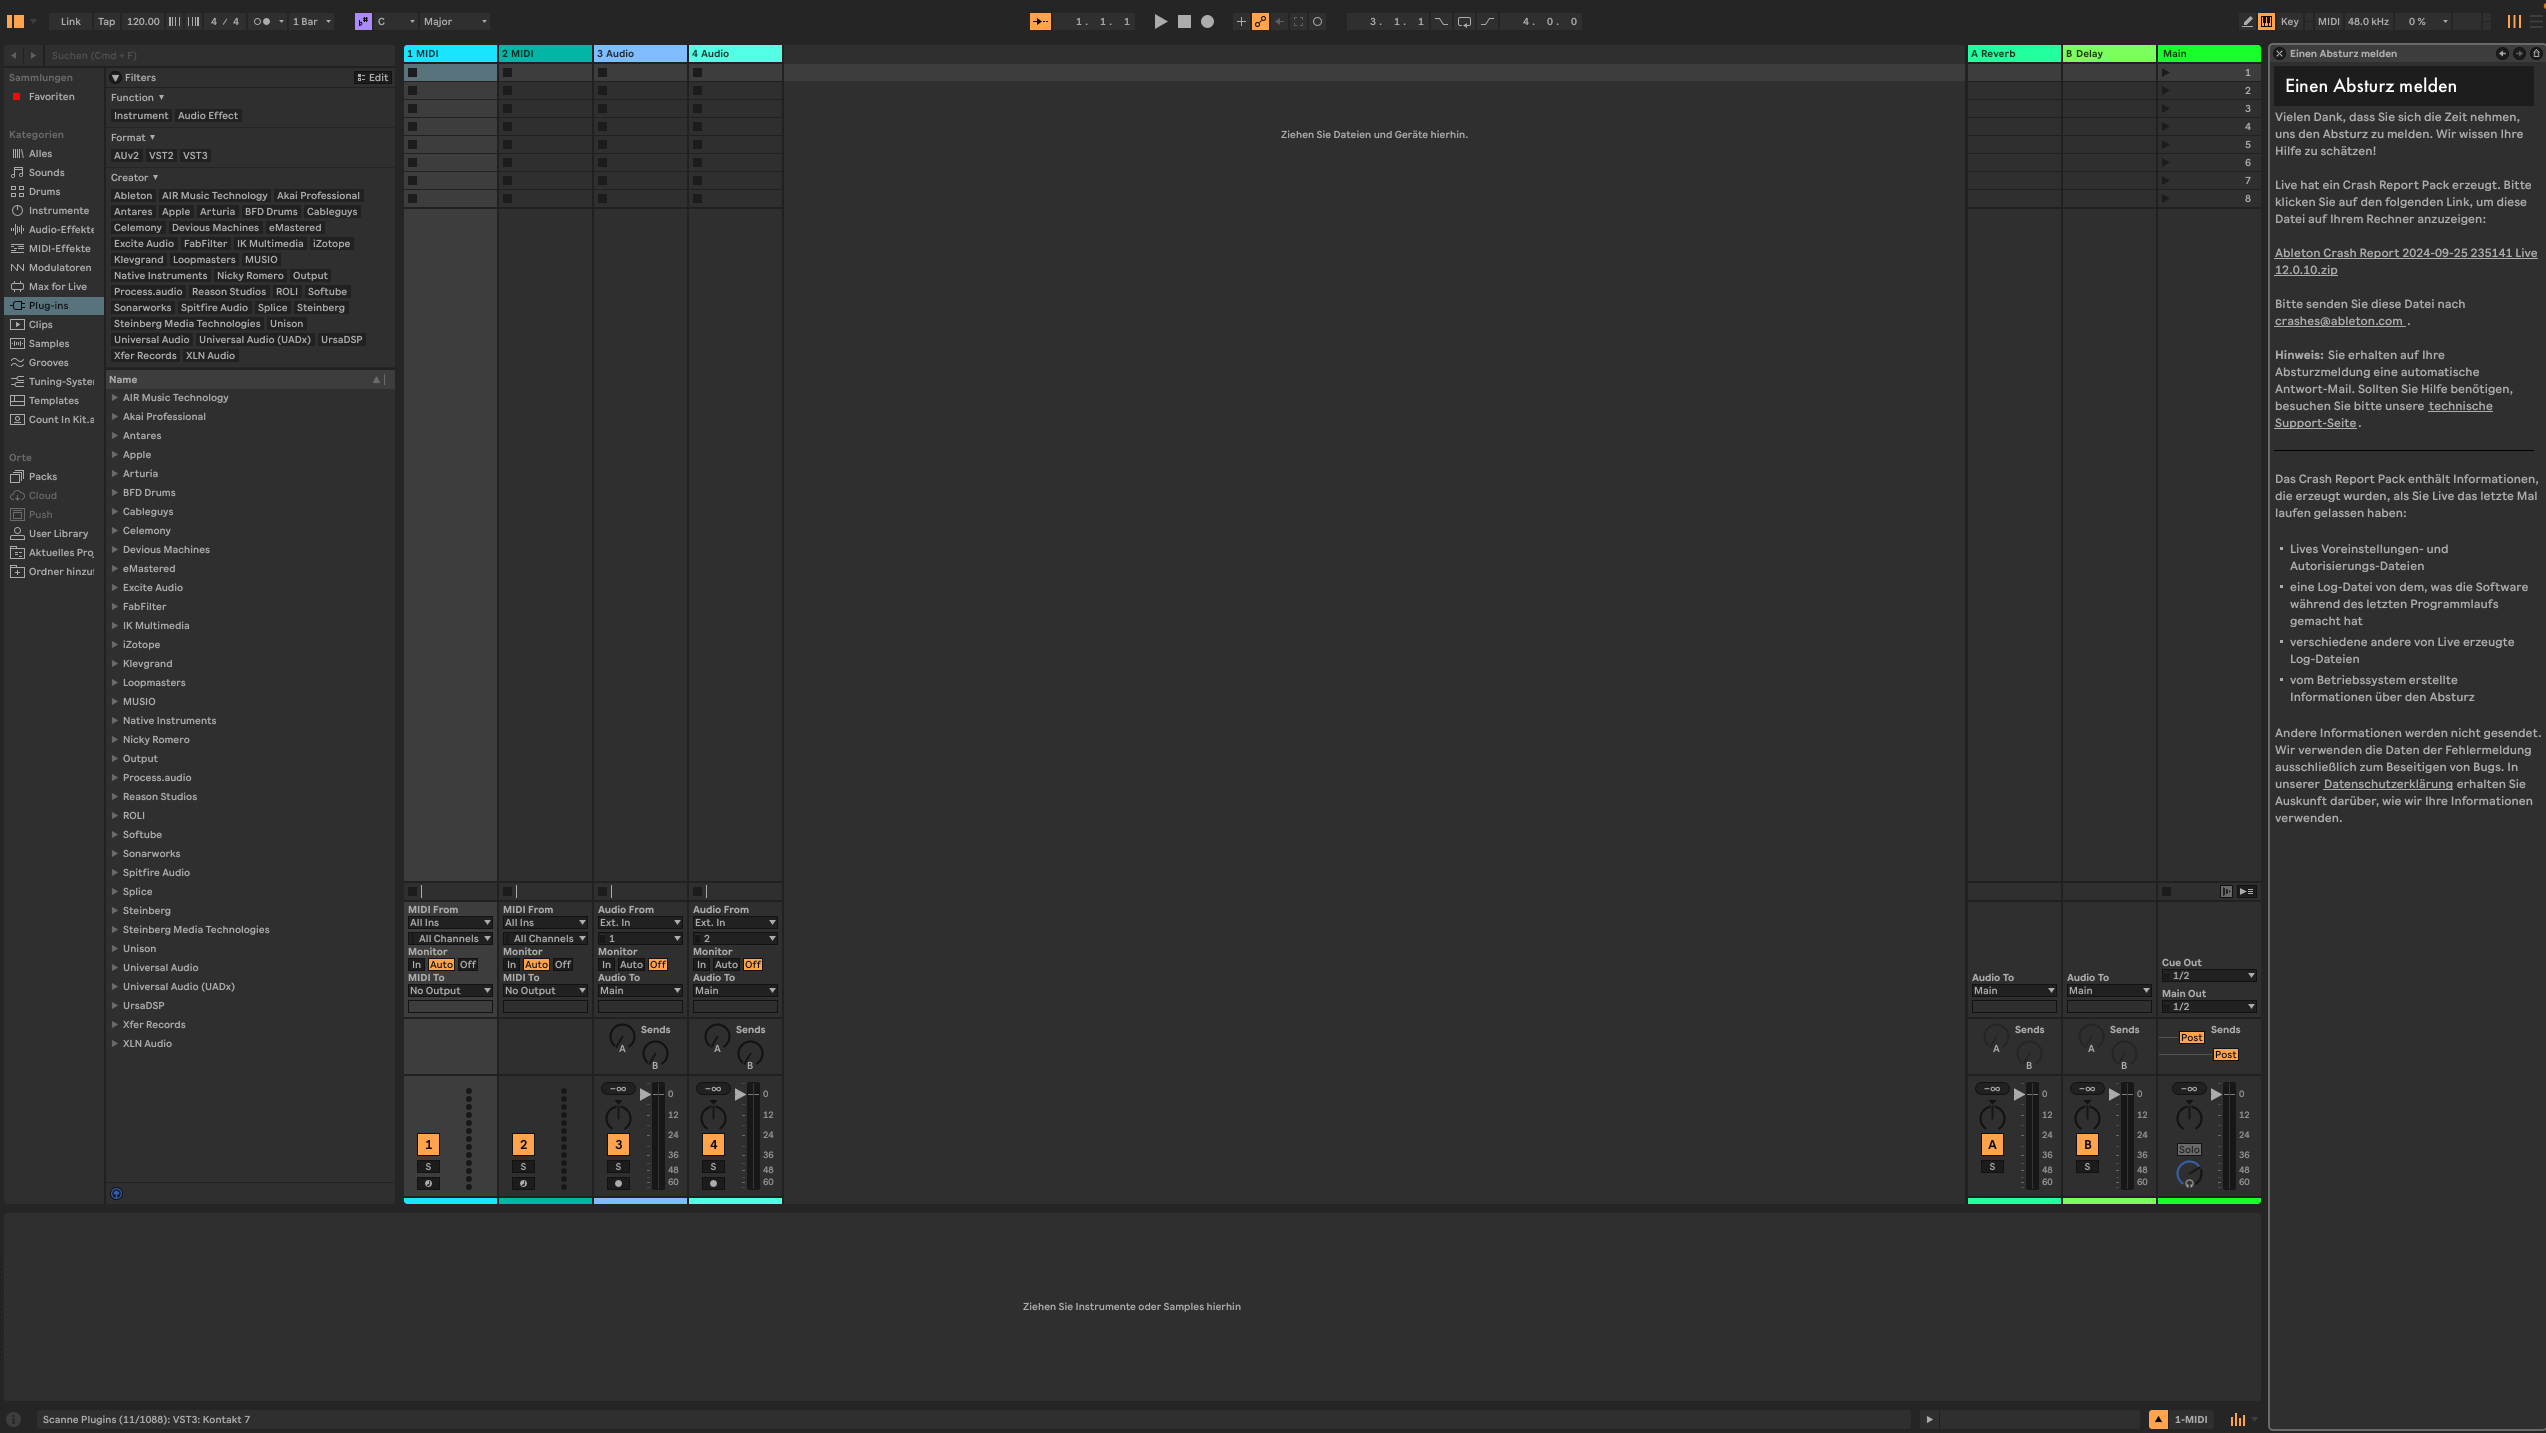2546x1433 pixels.
Task: Click the Tap tempo button
Action: (106, 21)
